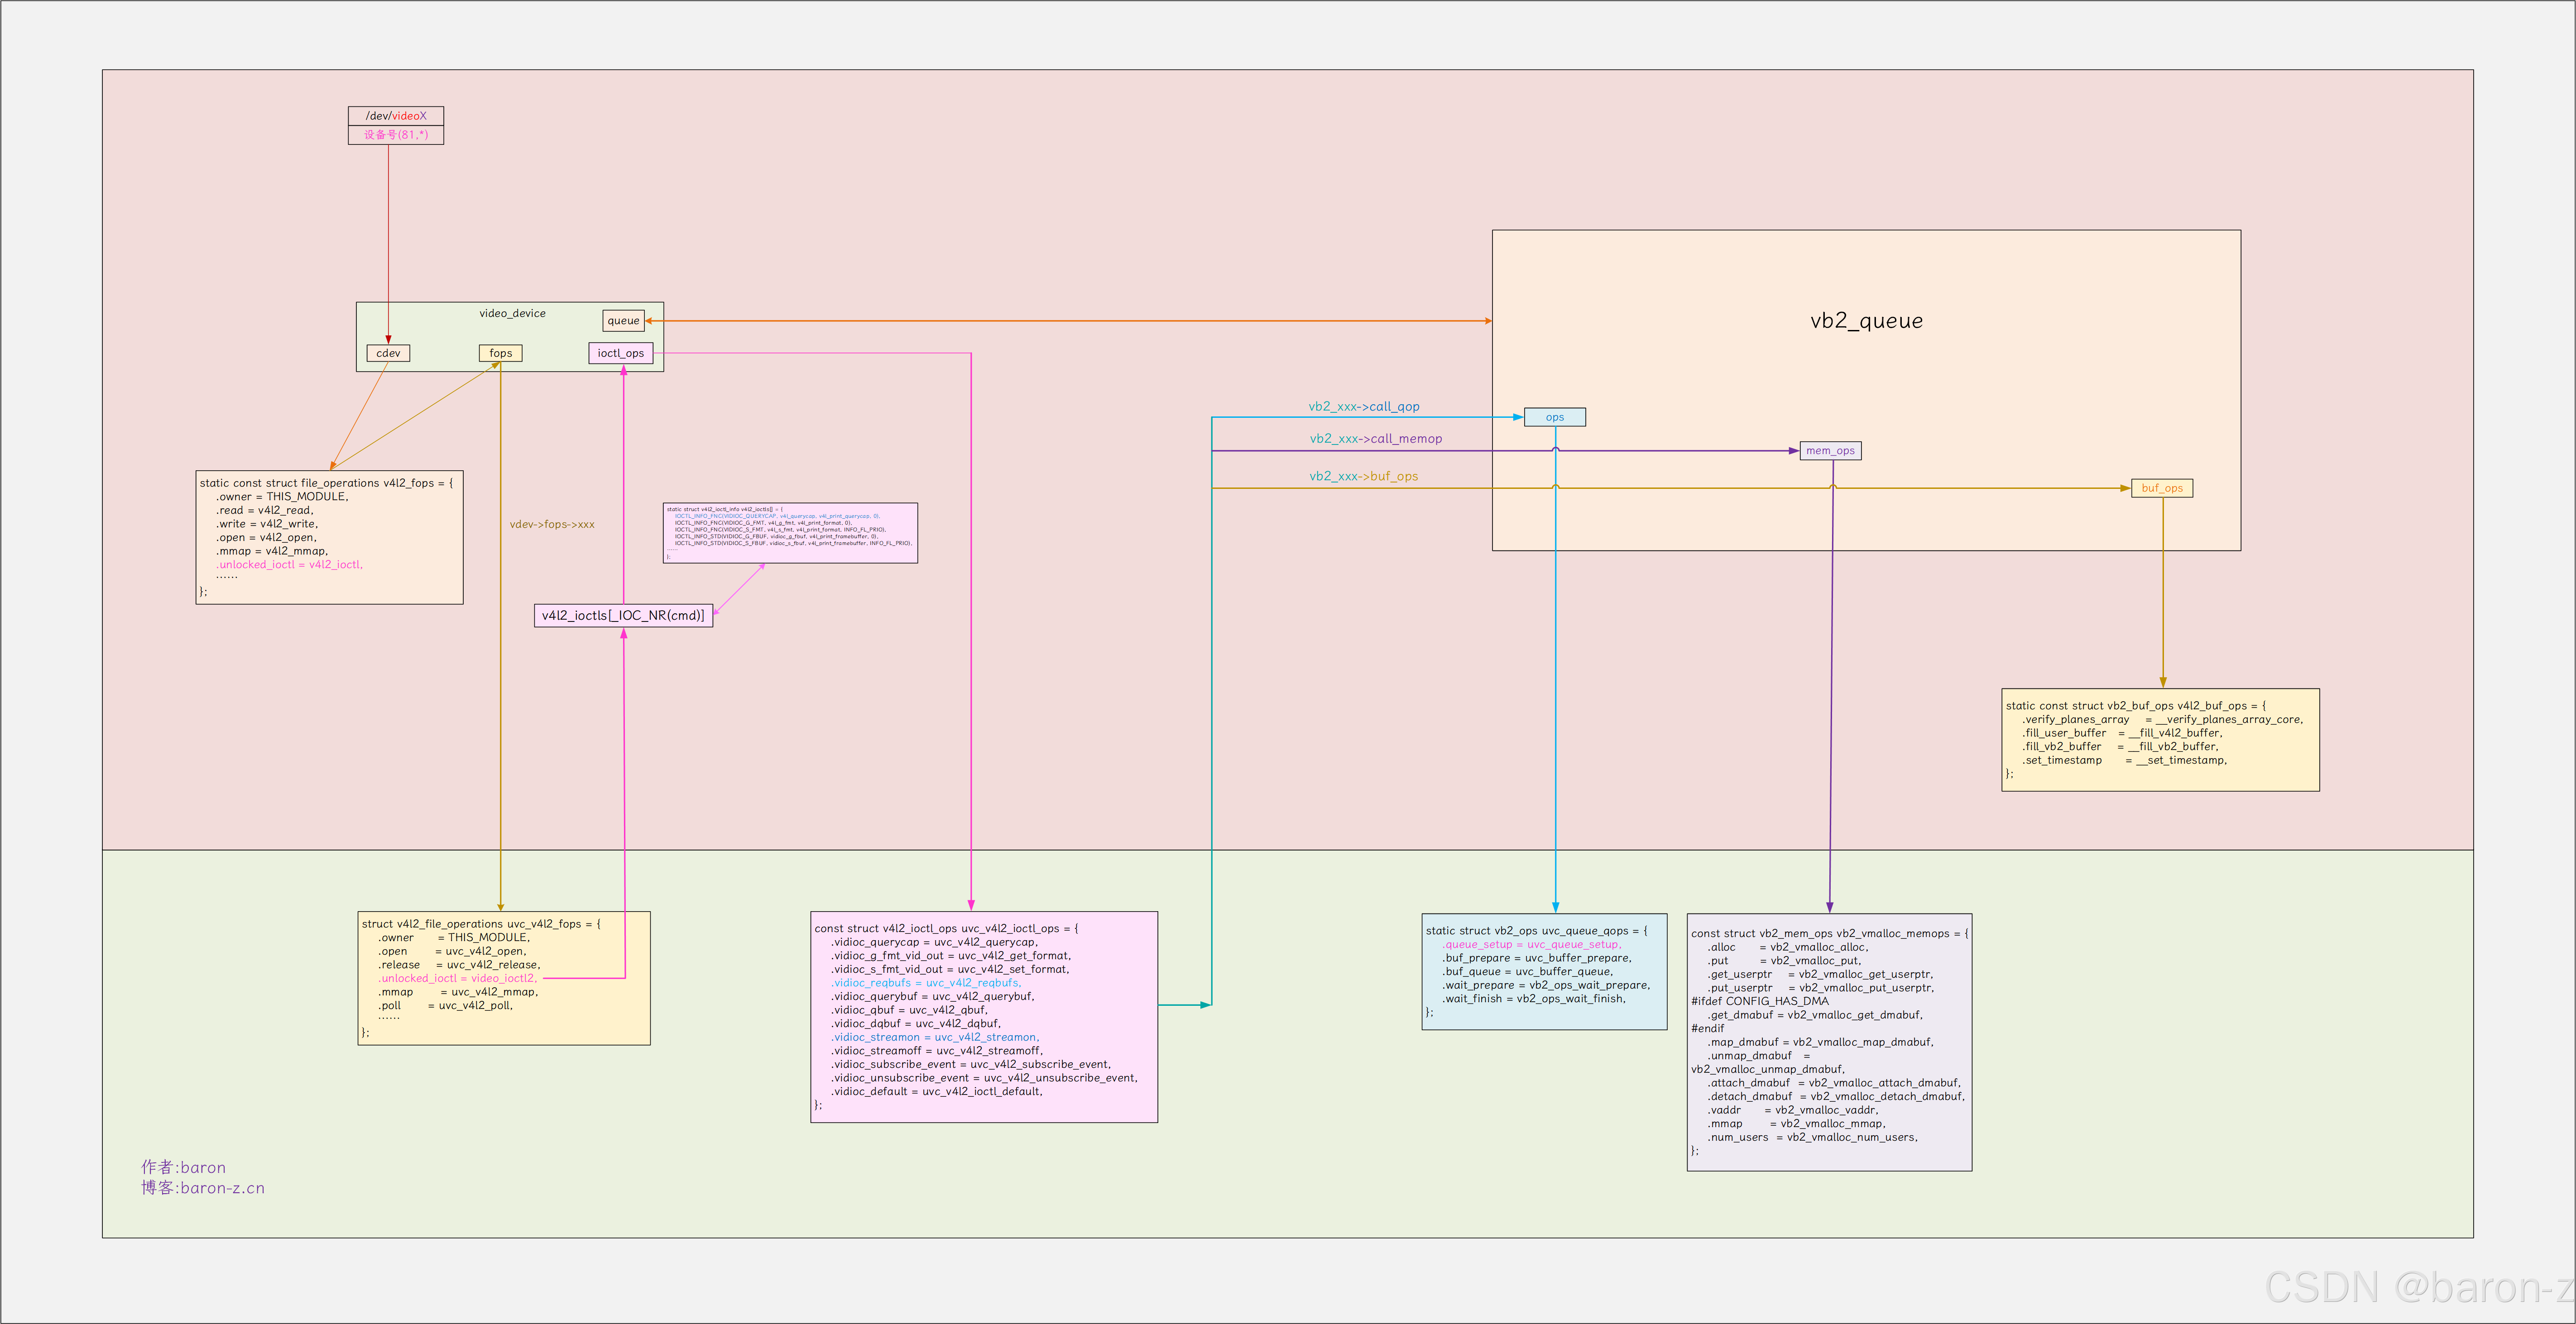Screen dimensions: 2576x1324
Task: Click the ".vaddr = vb2_vmalloc_vaddr," line
Action: pyautogui.click(x=1793, y=1110)
